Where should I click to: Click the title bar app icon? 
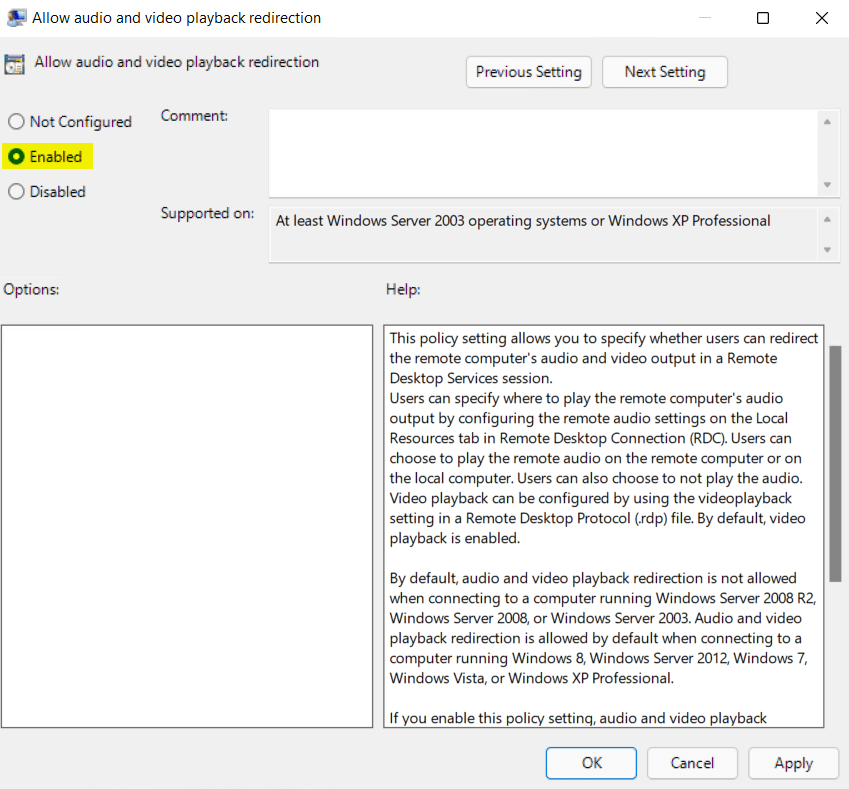click(x=16, y=18)
